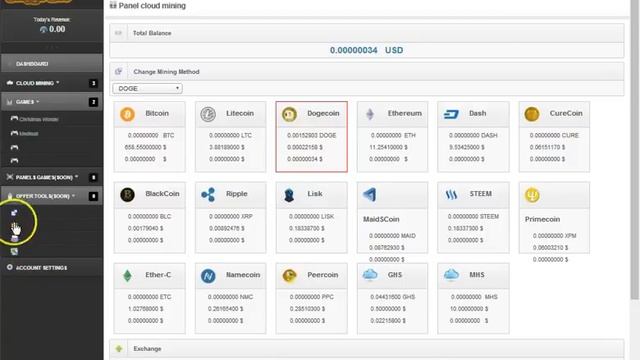Click the Cloud Mining count badge
Screen dimensions: 640x360
(93, 83)
